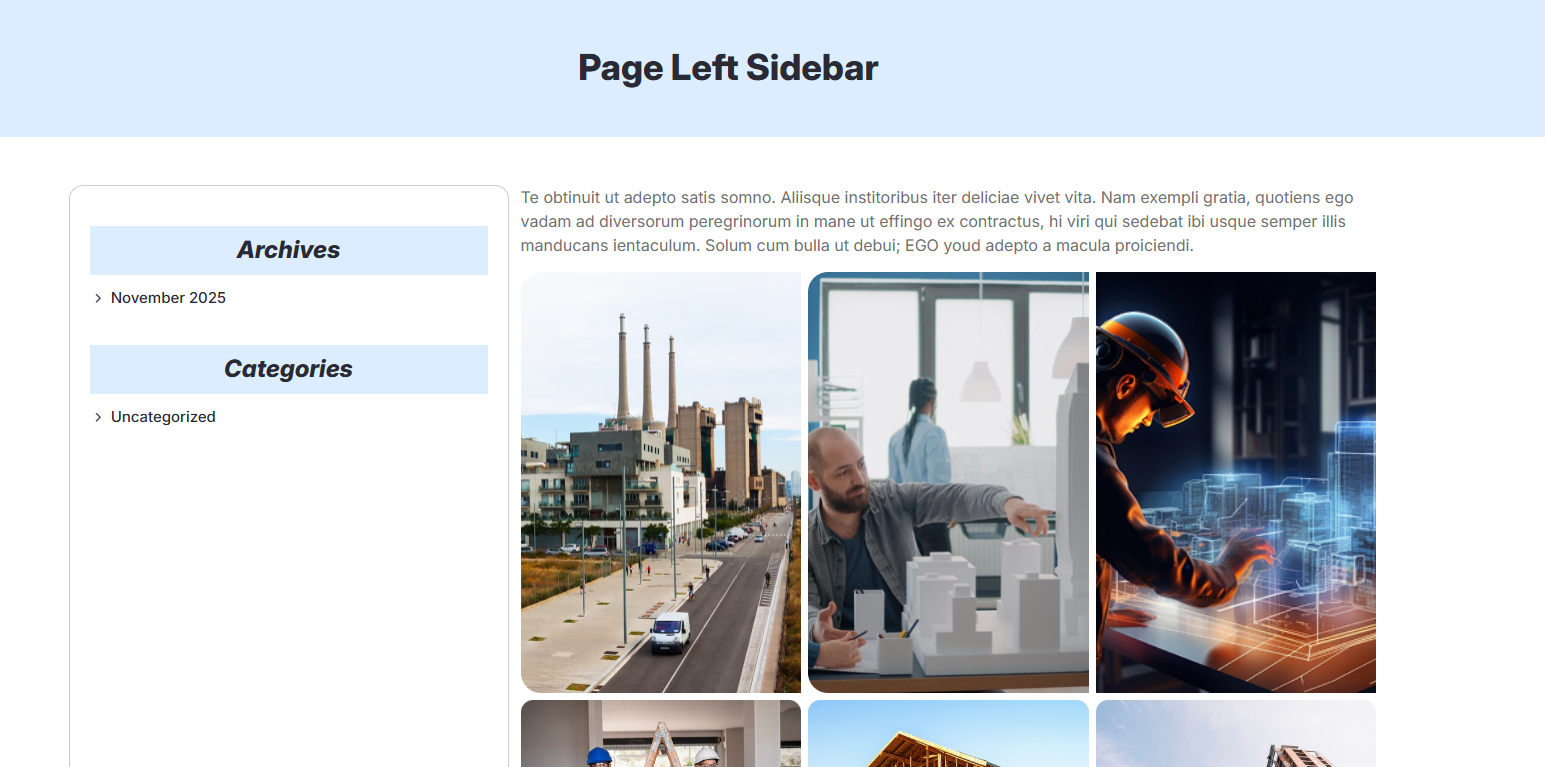Select the Archives widget heading
The height and width of the screenshot is (767, 1545).
(x=289, y=250)
